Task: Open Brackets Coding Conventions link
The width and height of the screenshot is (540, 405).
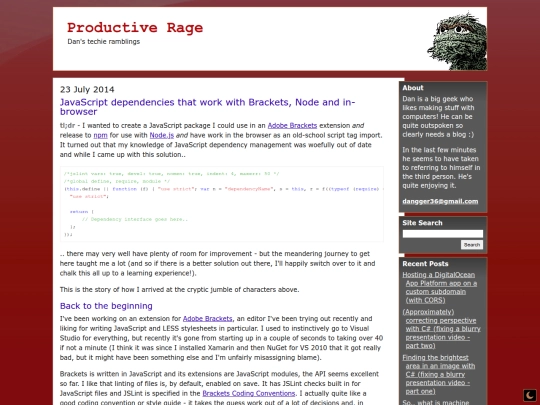Action: (x=249, y=393)
